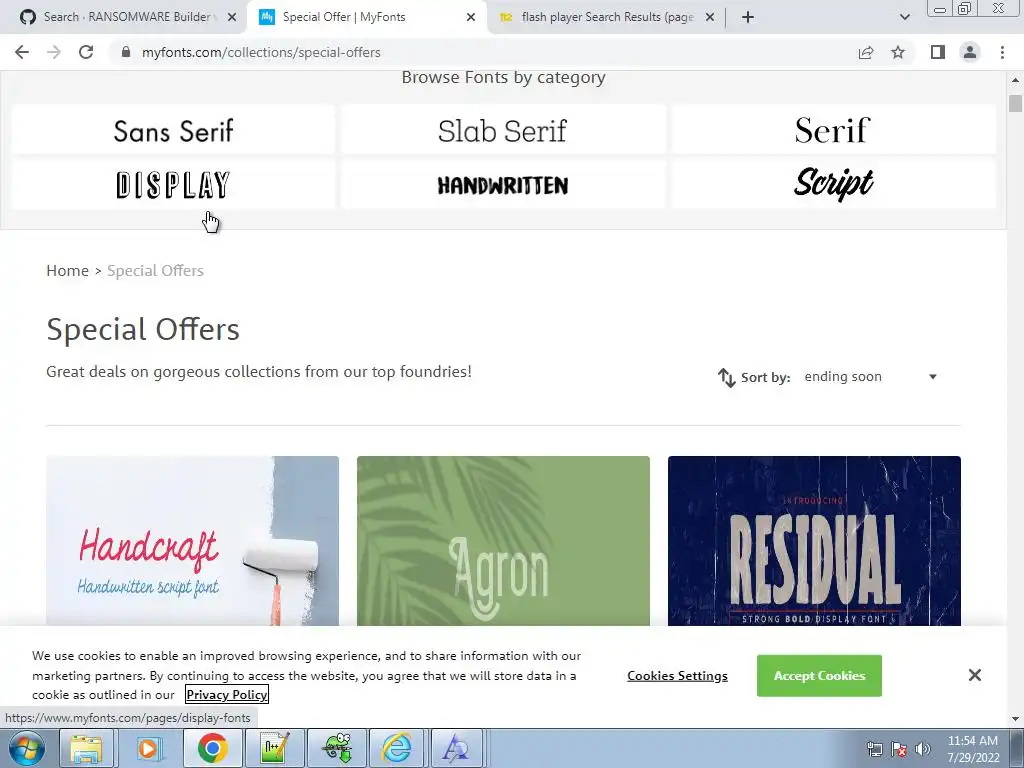Open the Handcraft font thumbnail

[193, 541]
